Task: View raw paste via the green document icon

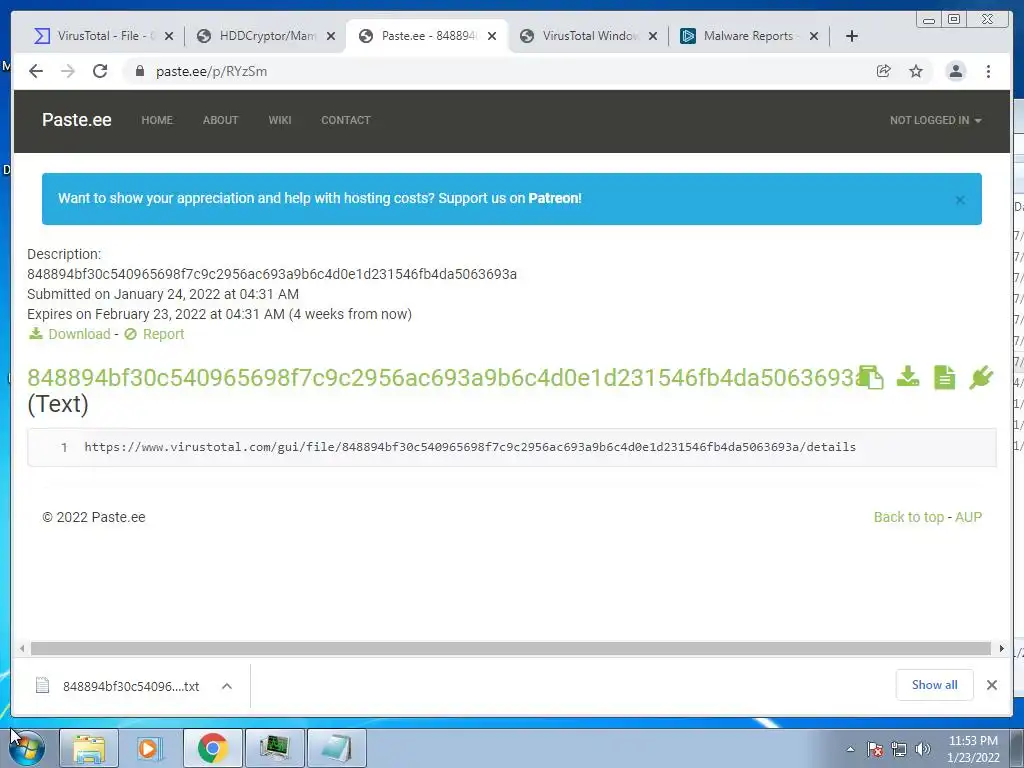Action: pyautogui.click(x=944, y=377)
